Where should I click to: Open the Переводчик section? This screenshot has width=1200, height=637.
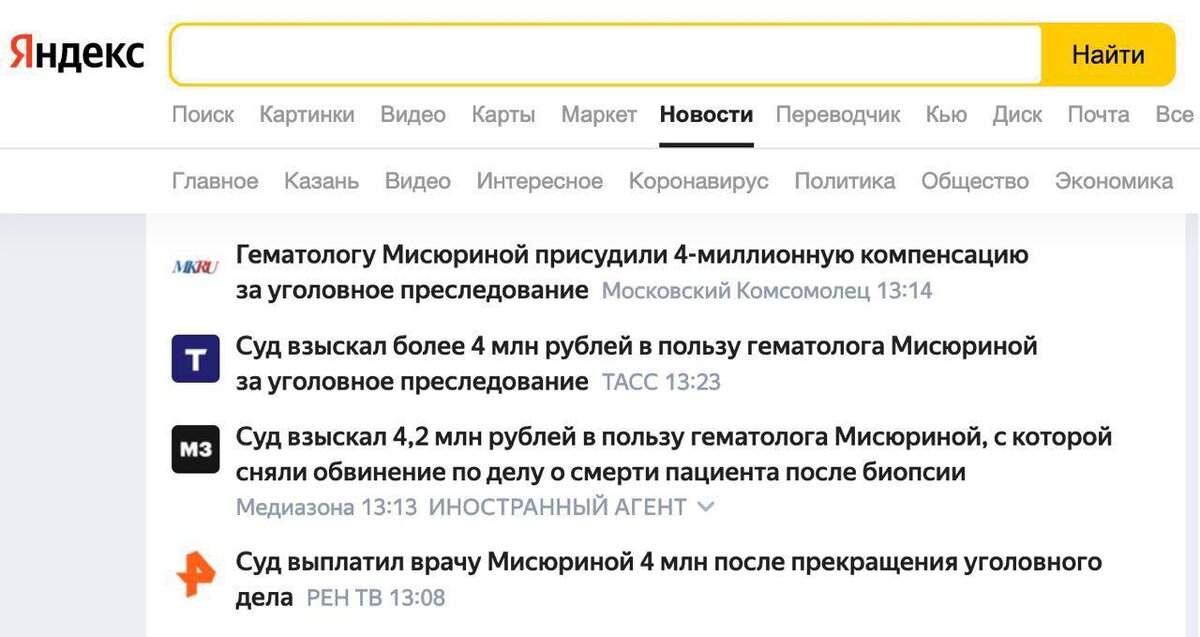tap(840, 114)
